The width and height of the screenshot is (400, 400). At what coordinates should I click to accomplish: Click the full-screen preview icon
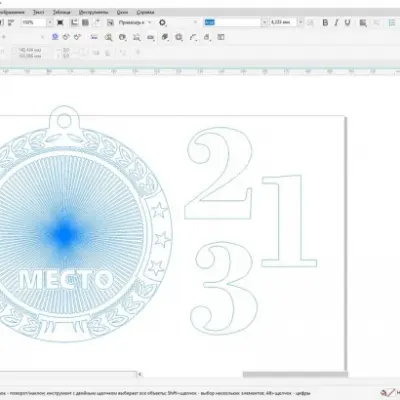click(x=60, y=22)
